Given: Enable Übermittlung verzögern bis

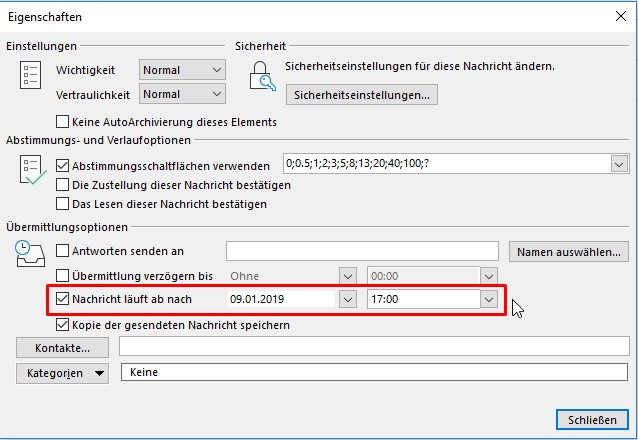Looking at the screenshot, I should pos(62,276).
